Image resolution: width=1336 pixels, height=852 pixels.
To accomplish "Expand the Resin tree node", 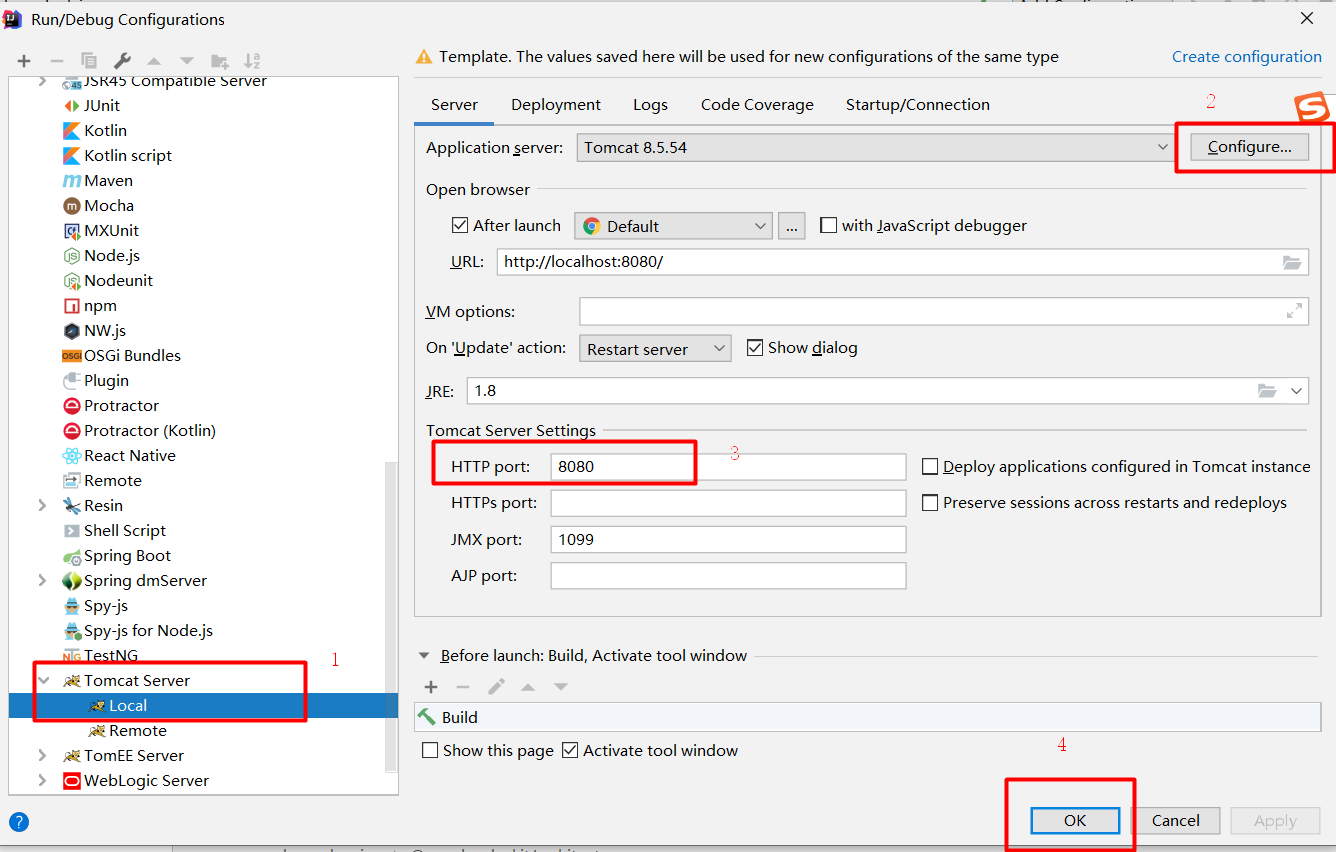I will [42, 505].
